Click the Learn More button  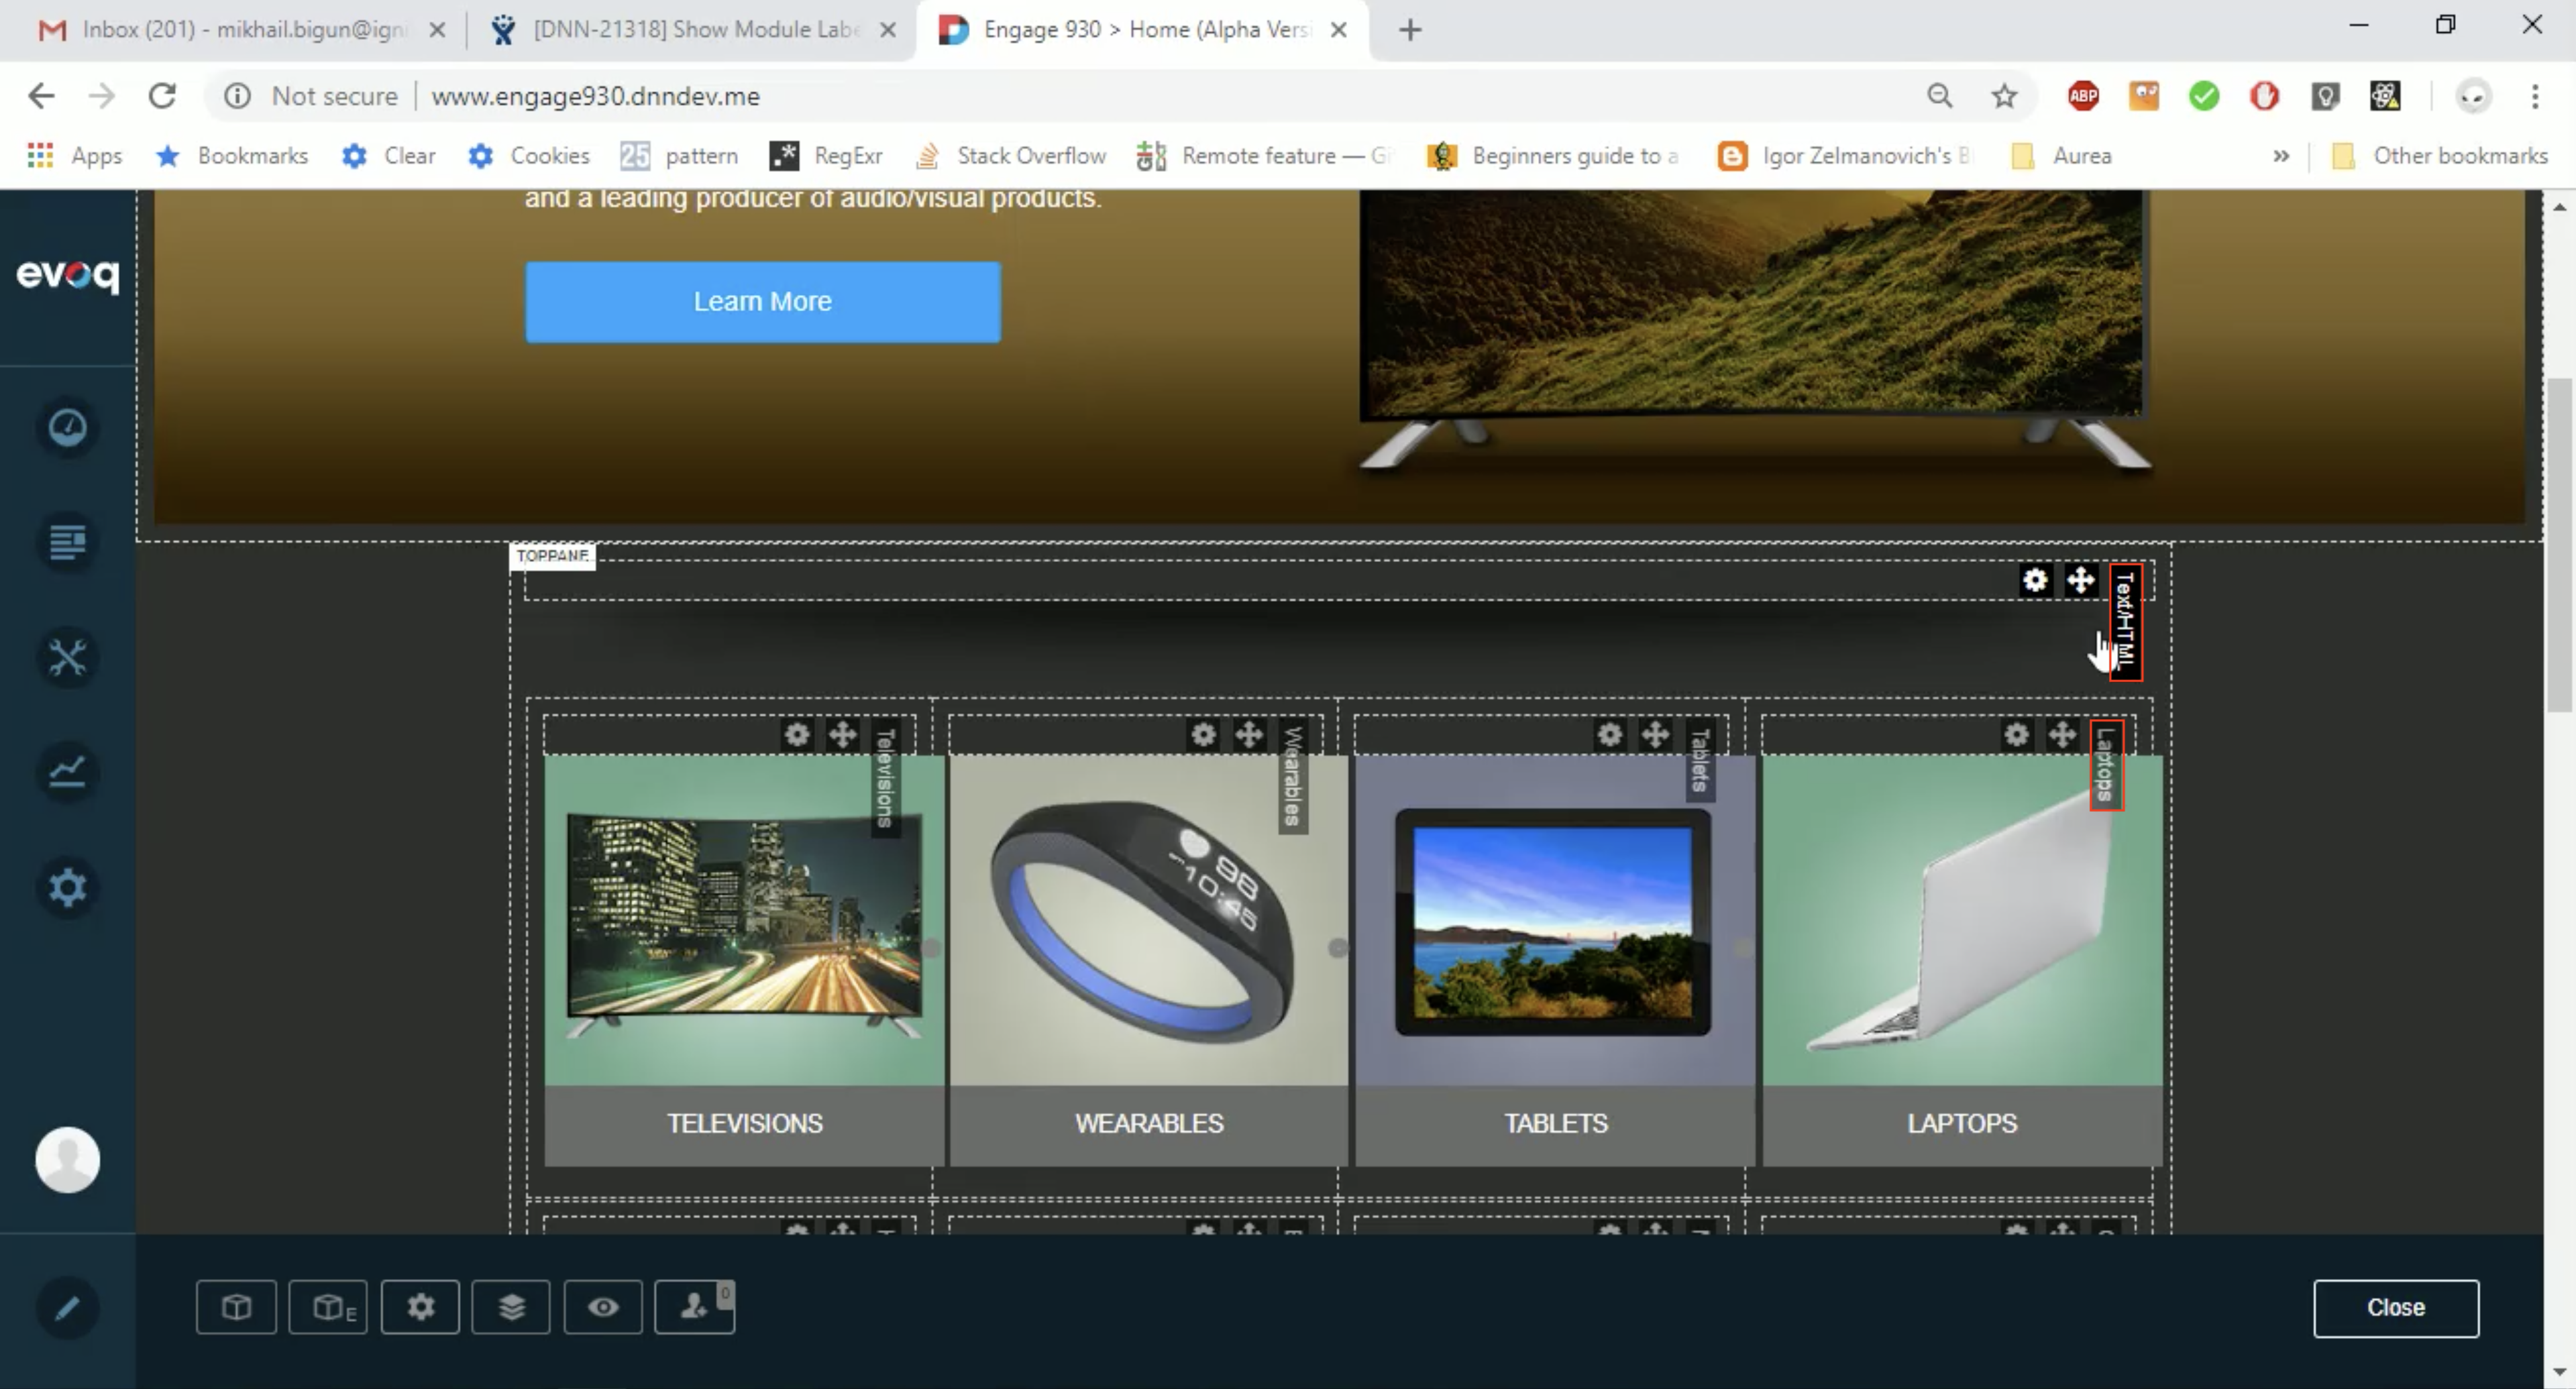(x=763, y=302)
